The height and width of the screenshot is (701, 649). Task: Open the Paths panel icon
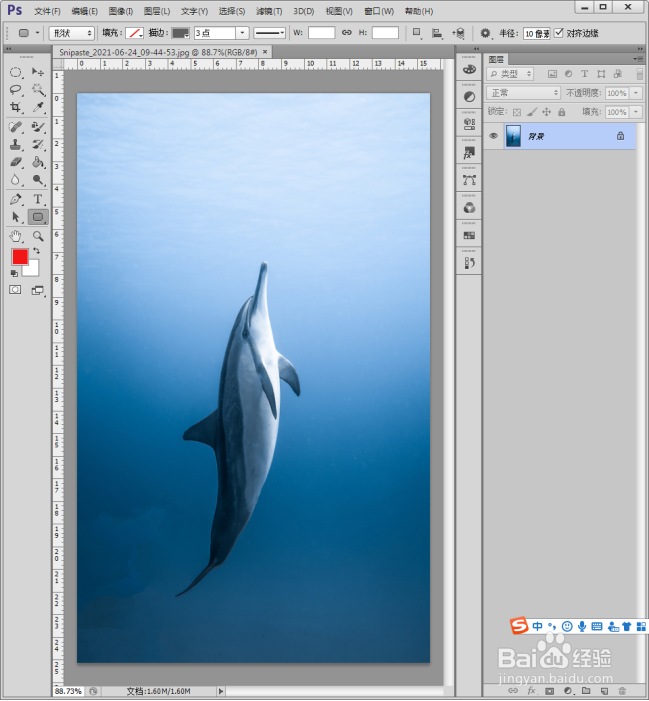469,180
